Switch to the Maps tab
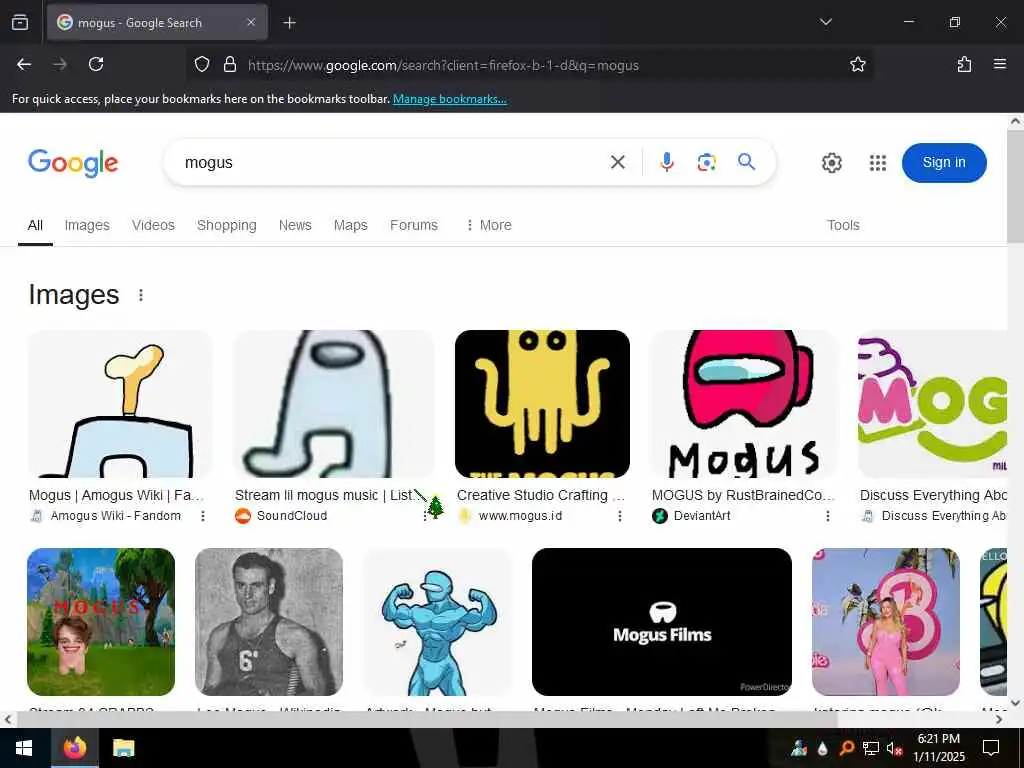This screenshot has height=768, width=1024. coord(351,225)
